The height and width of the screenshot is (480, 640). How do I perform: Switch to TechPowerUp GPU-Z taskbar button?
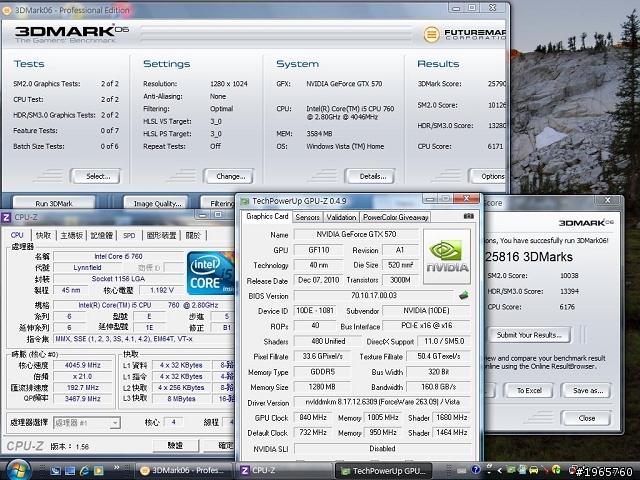(384, 471)
